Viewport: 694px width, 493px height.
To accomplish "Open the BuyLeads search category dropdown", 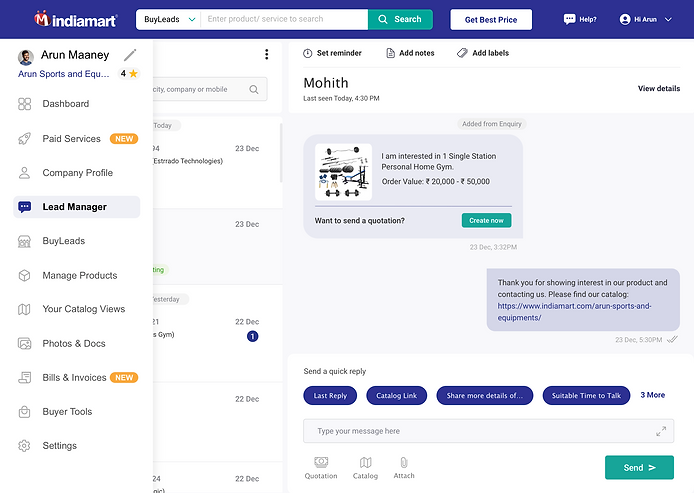I will coord(169,19).
